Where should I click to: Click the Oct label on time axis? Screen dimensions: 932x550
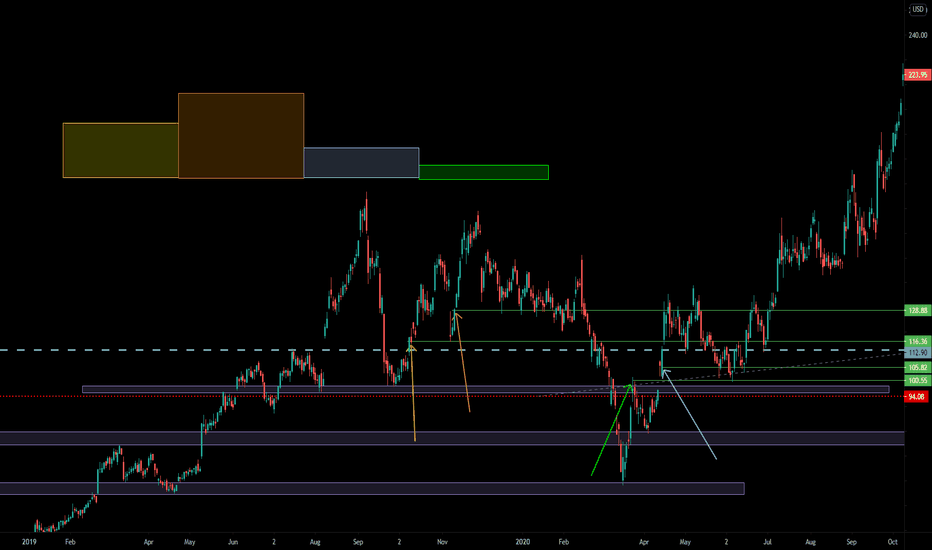892,542
